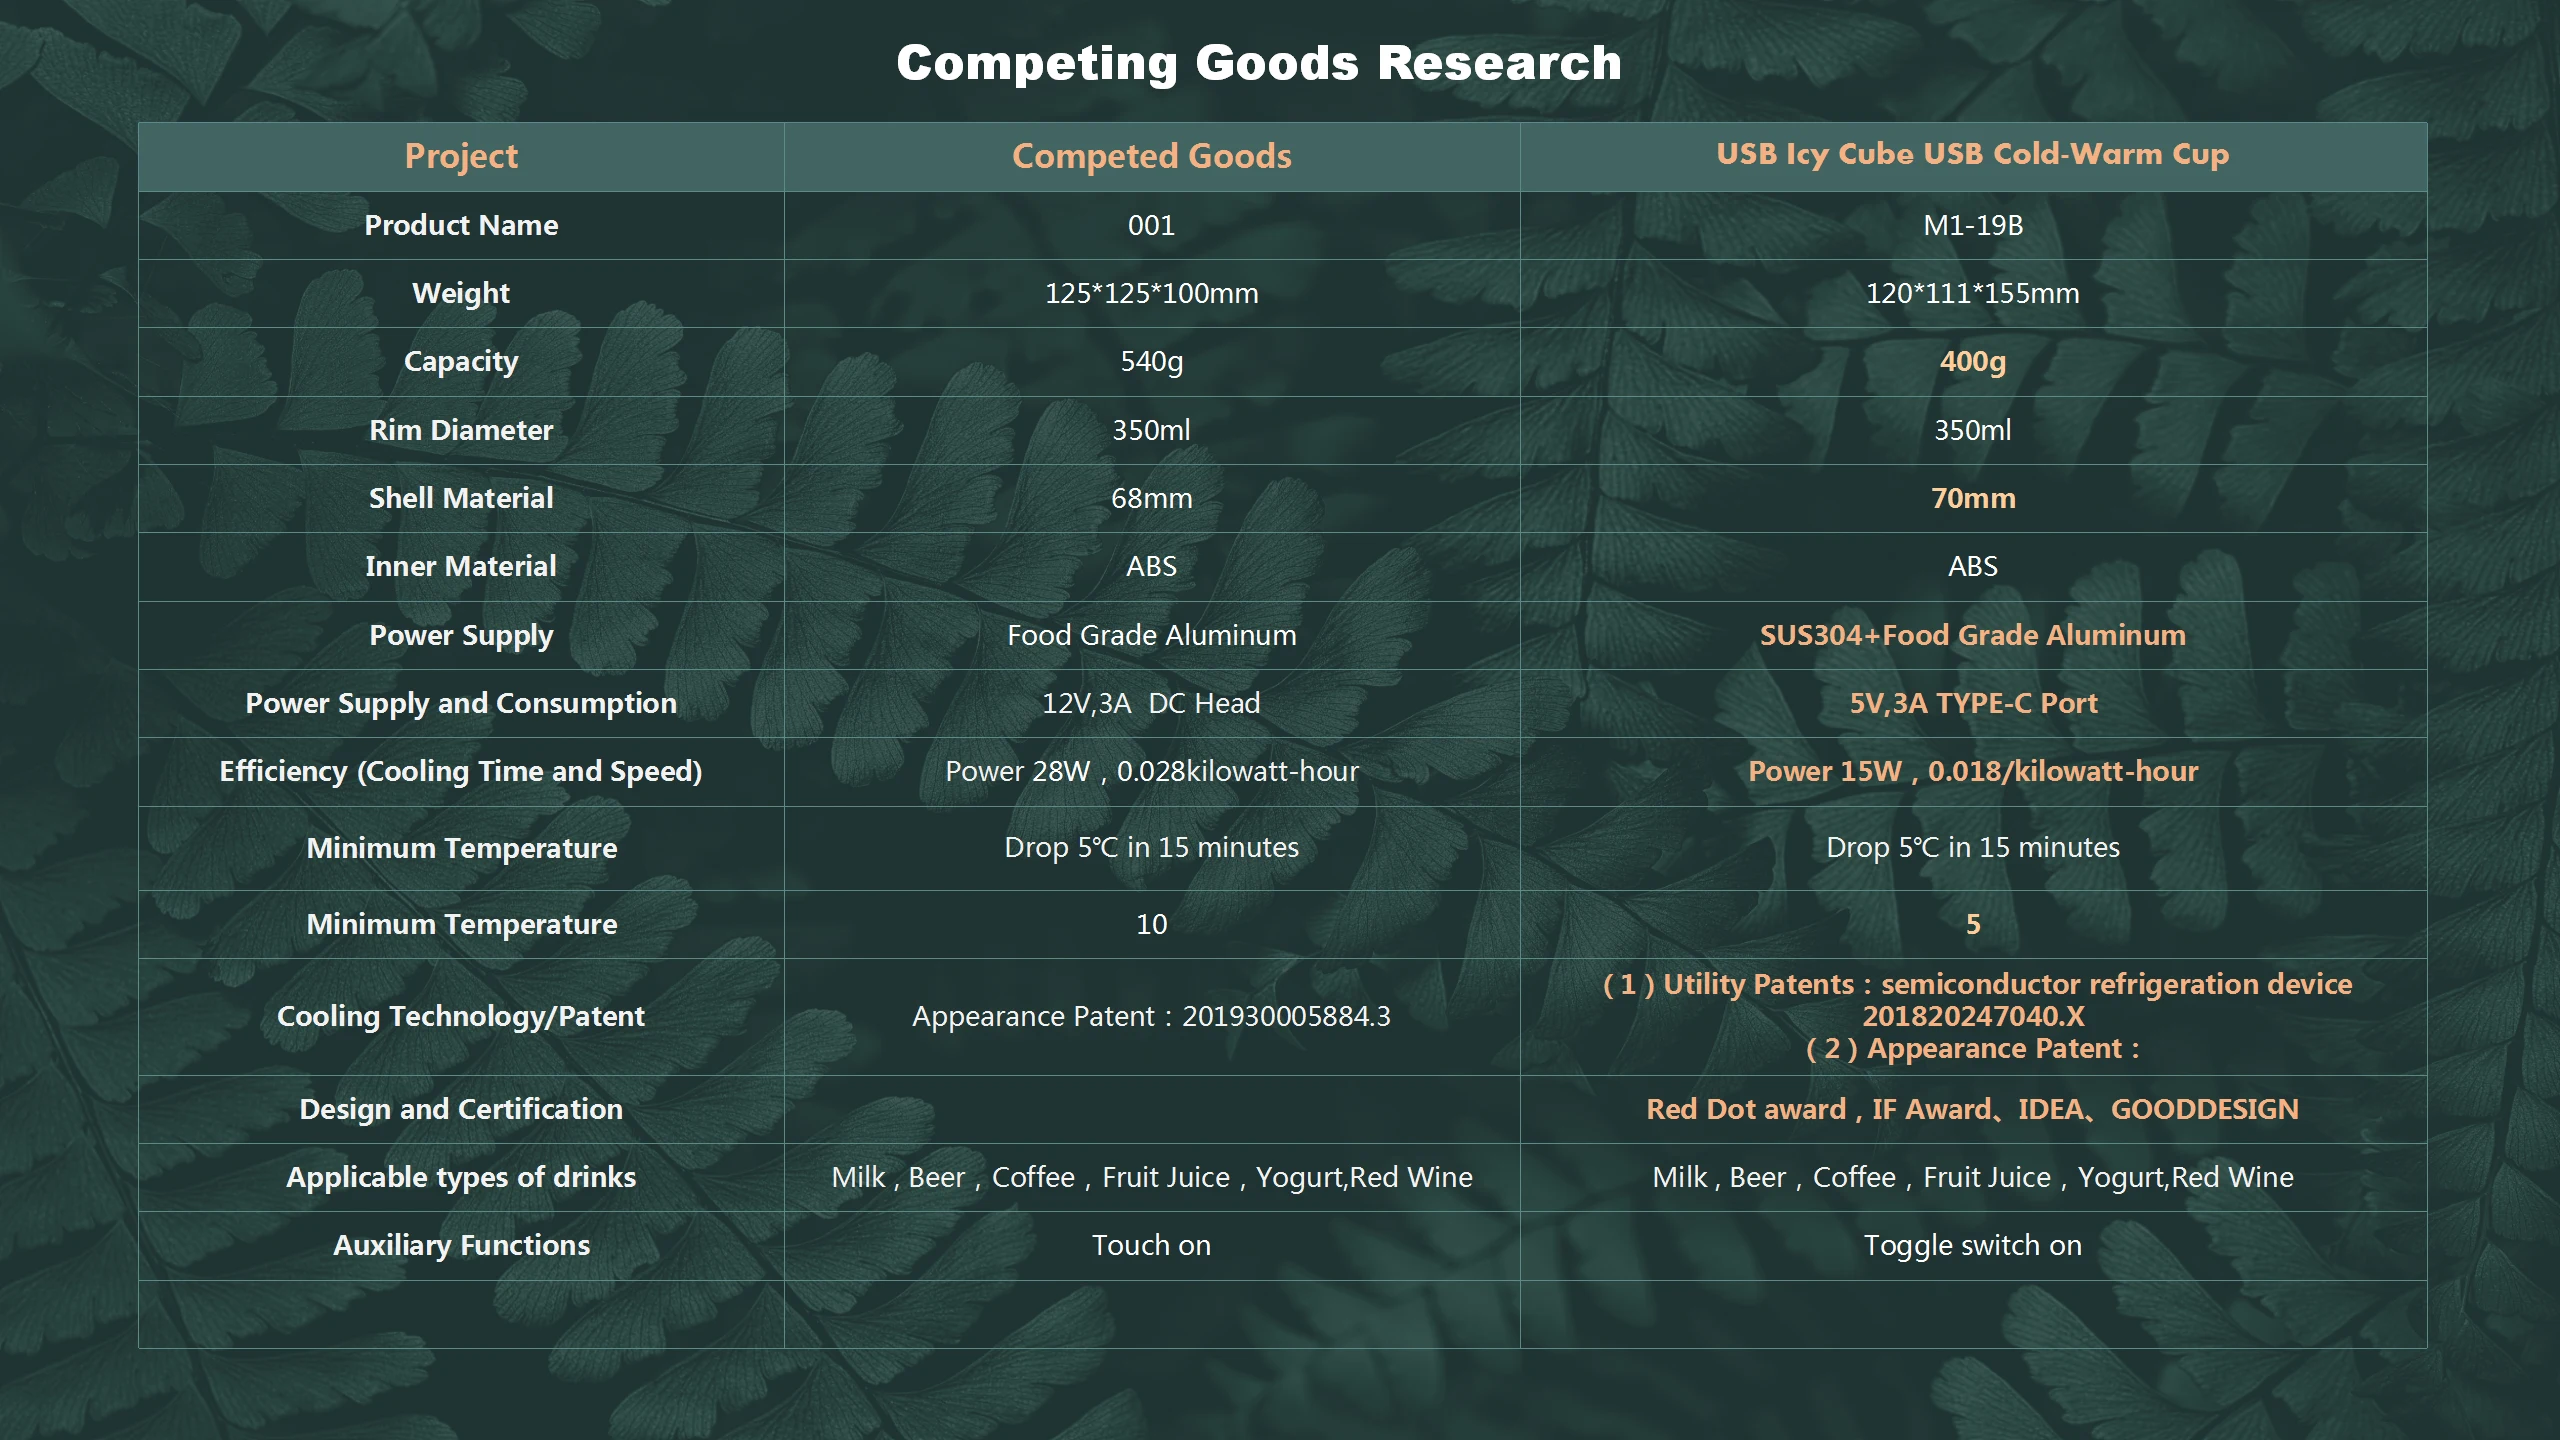Select the 'Toggle switch on' cell

(1972, 1245)
